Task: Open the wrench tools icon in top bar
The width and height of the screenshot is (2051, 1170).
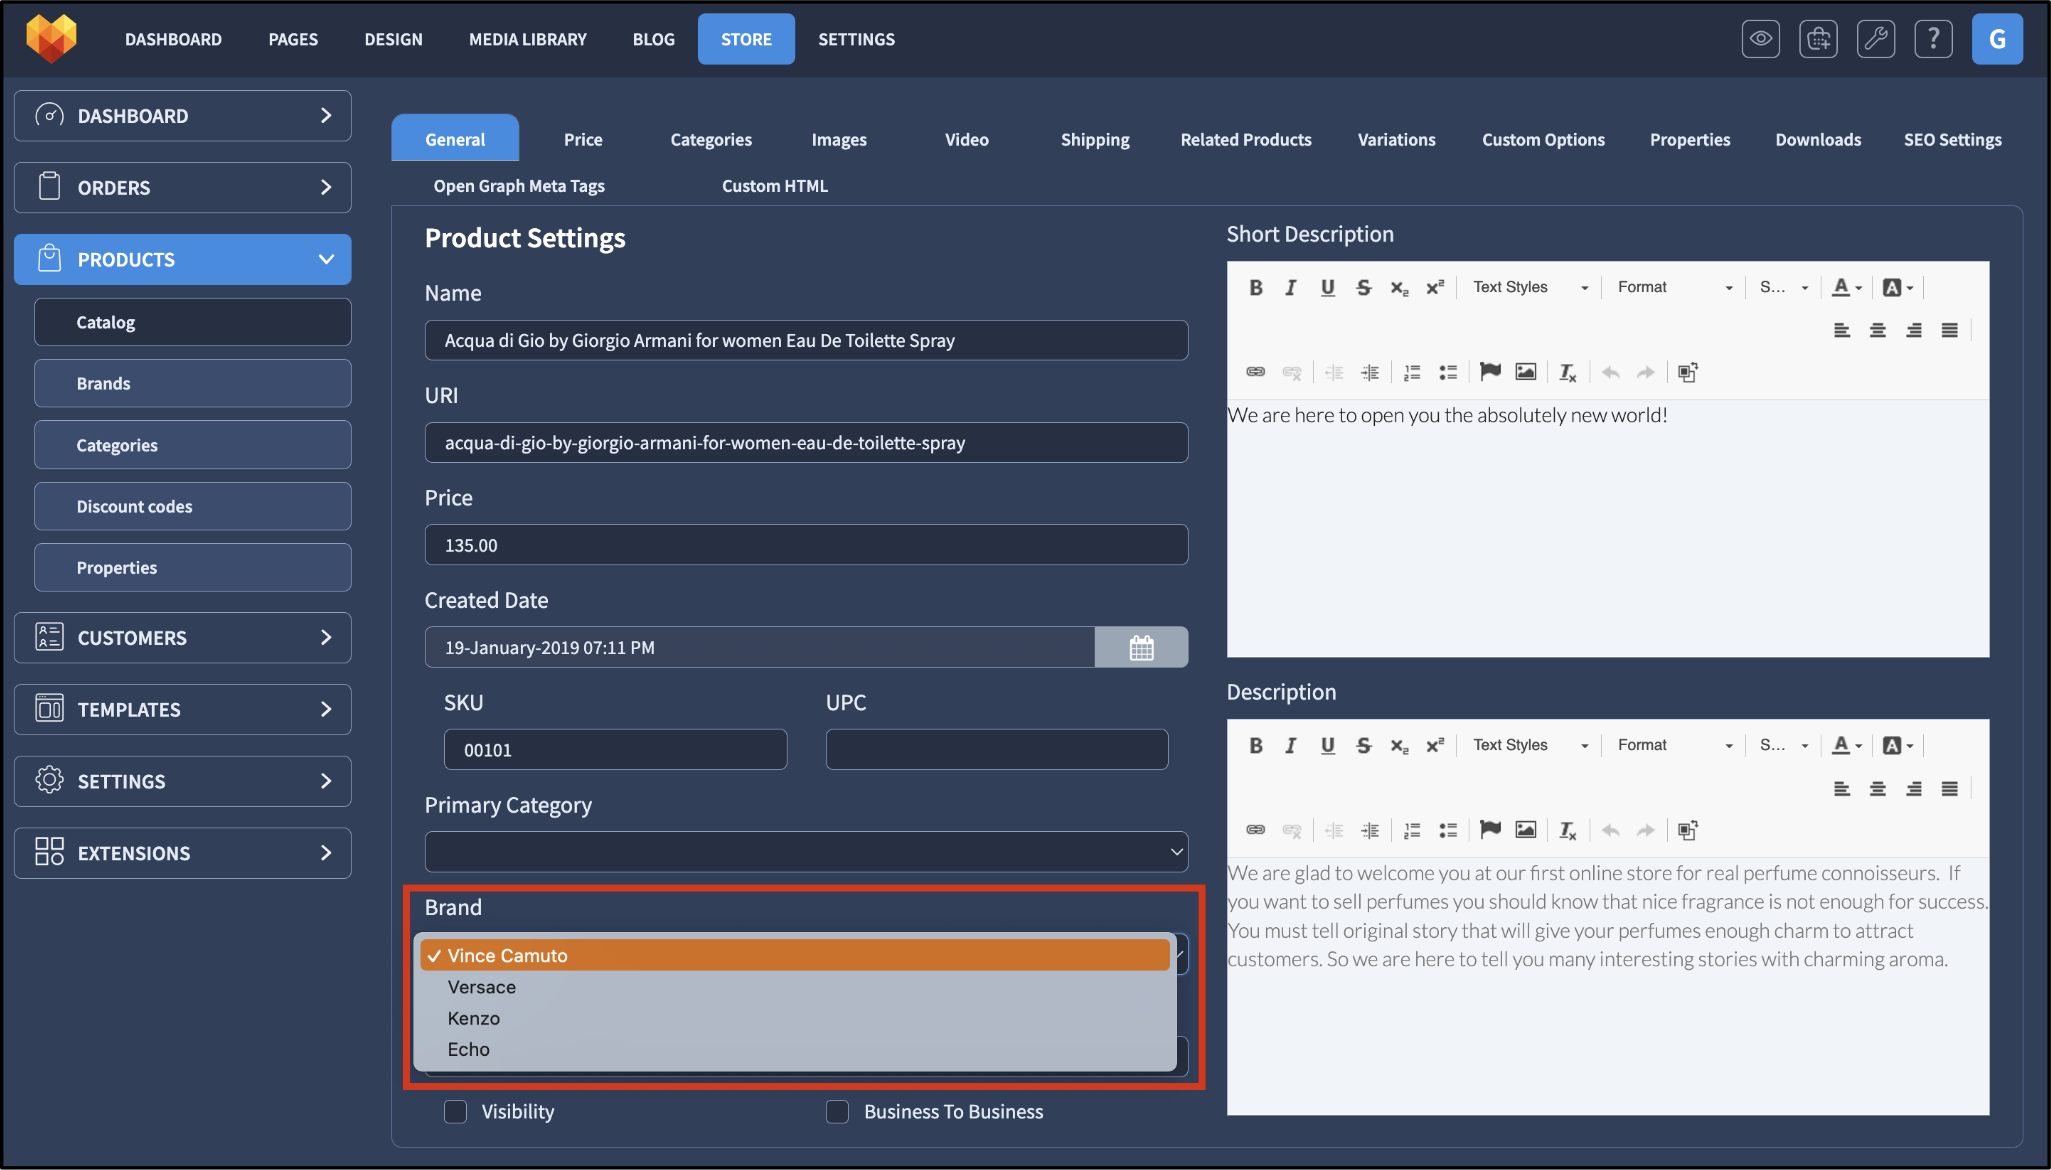Action: click(1876, 39)
